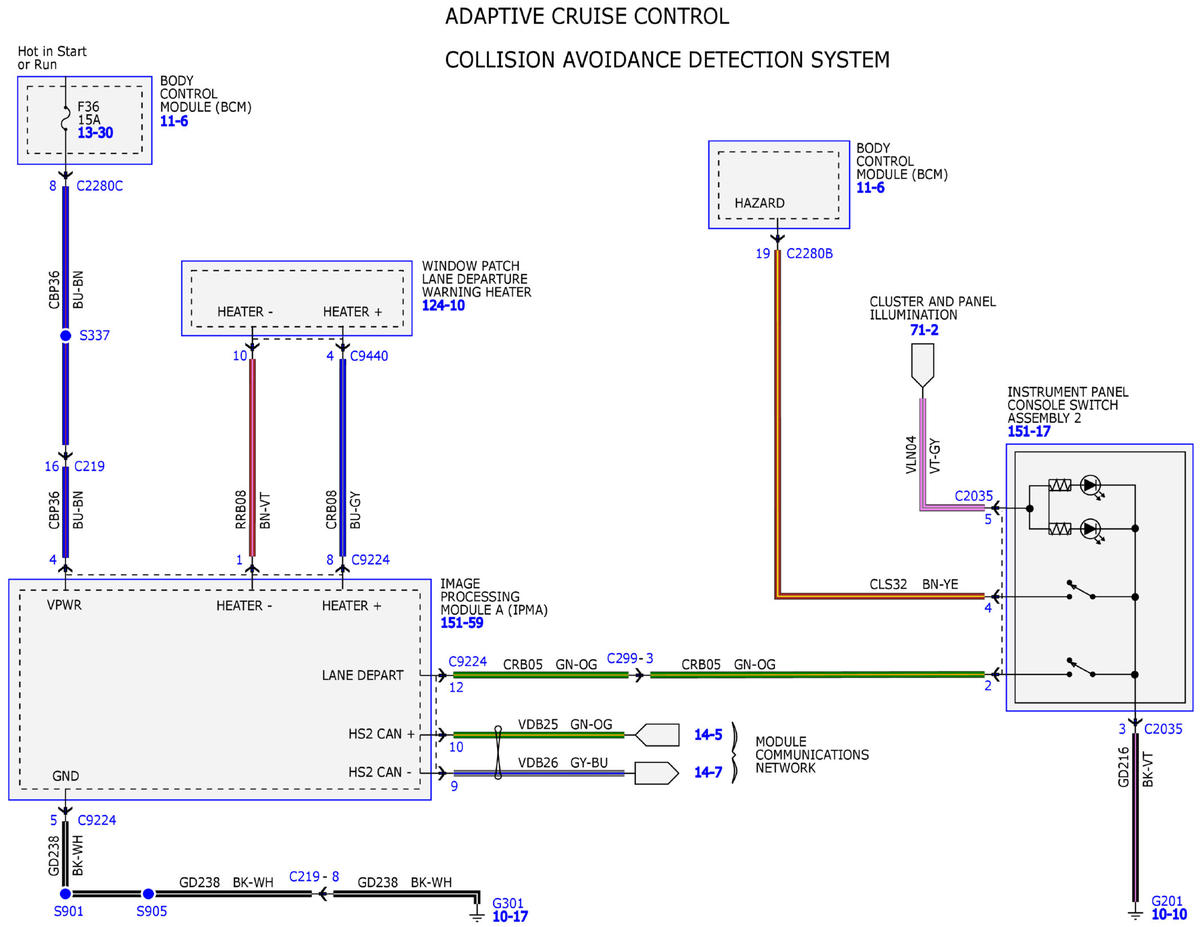Follow the 14-5 HS2 CAN + reference
The height and width of the screenshot is (927, 1200).
(709, 734)
